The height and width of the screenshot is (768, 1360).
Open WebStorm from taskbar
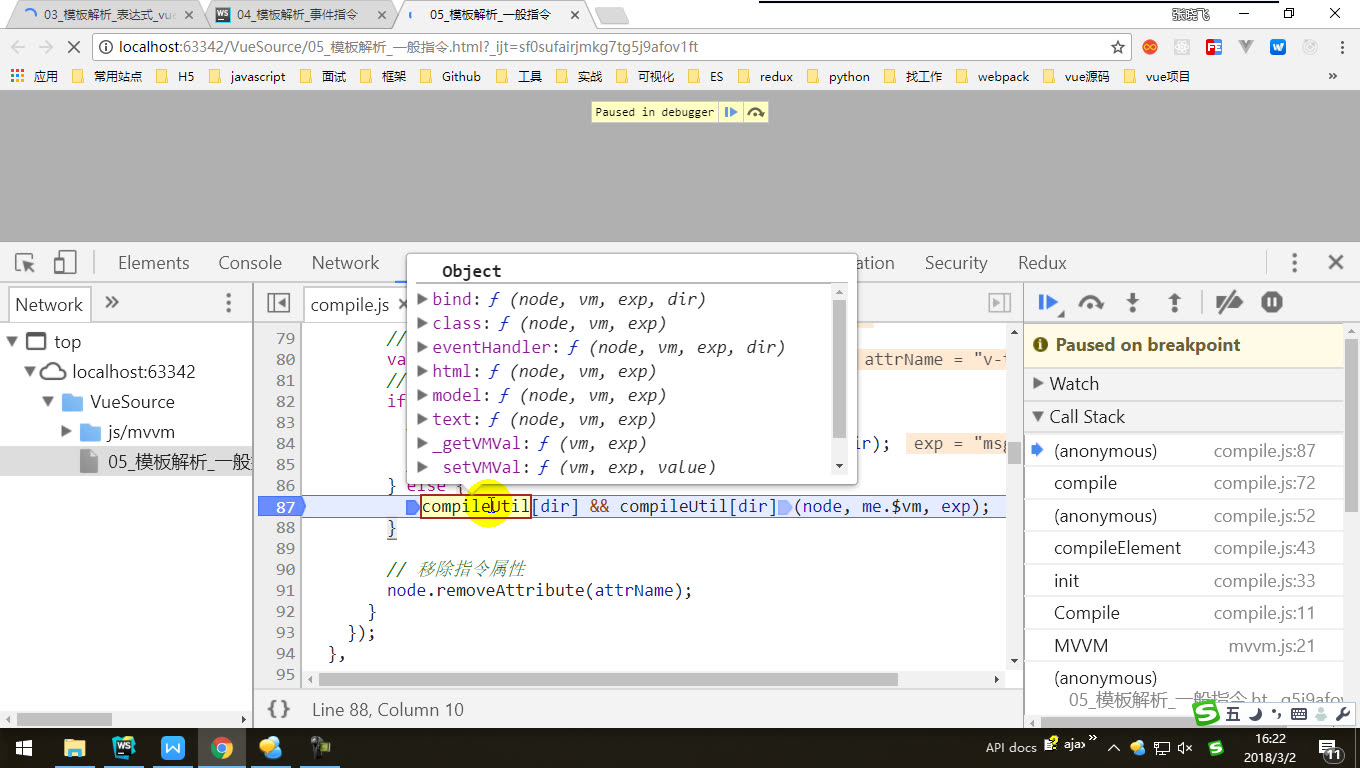pos(124,748)
